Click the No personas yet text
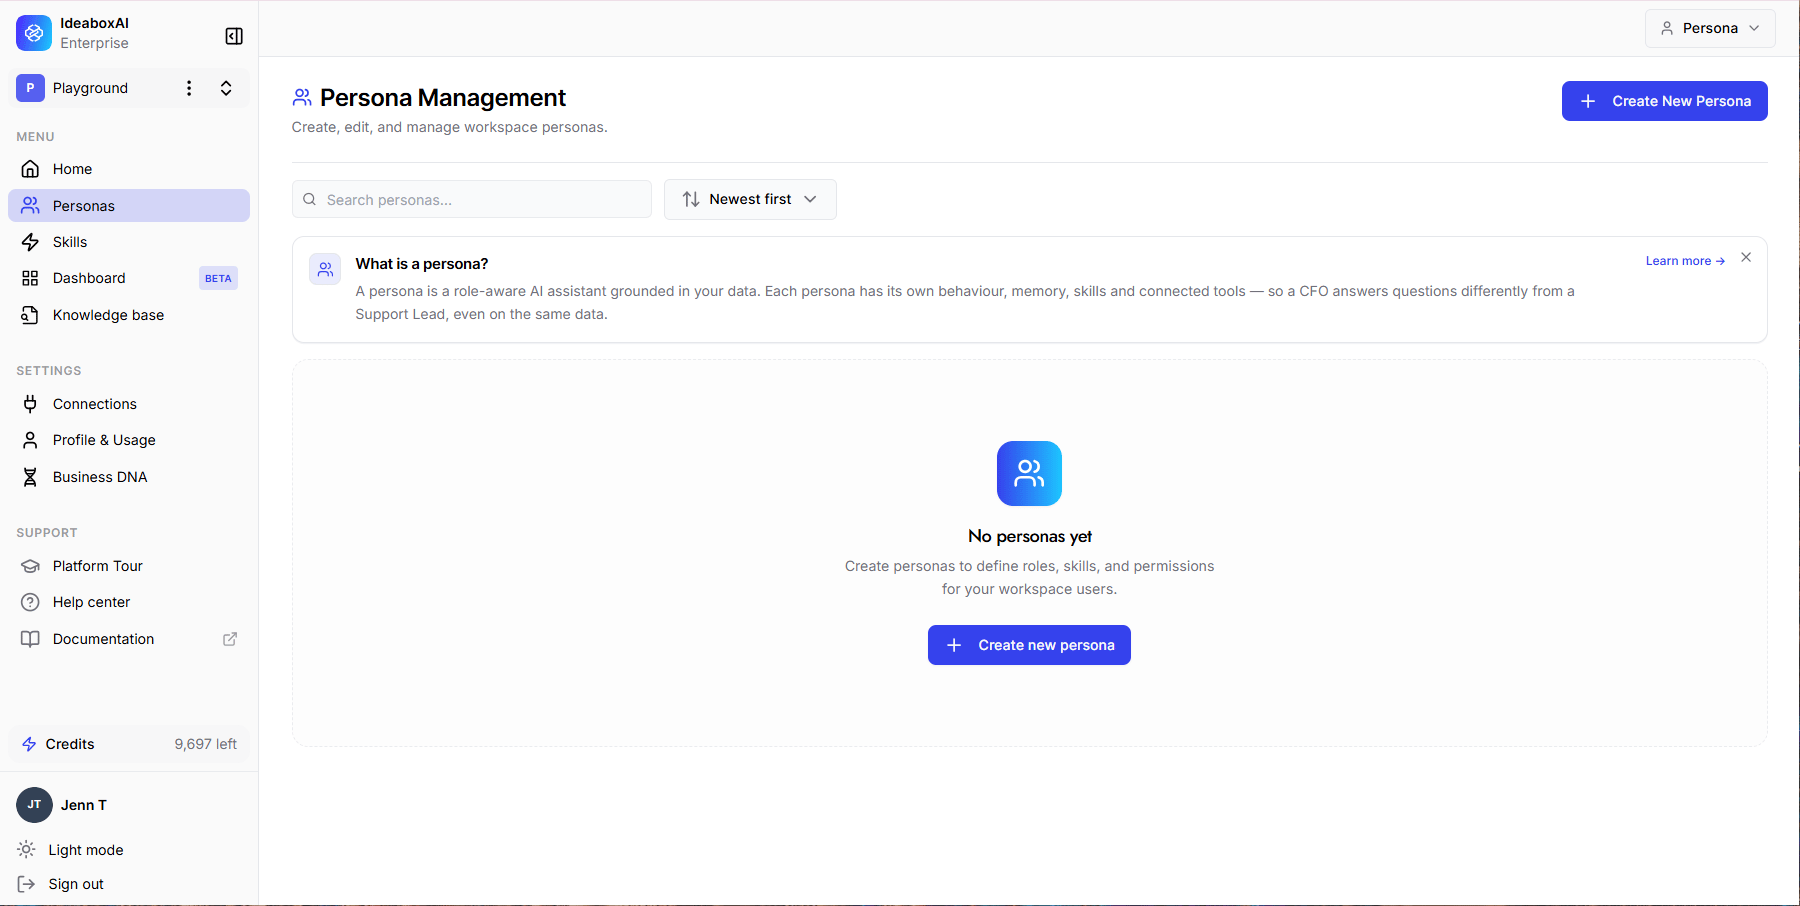The image size is (1800, 906). coord(1030,536)
